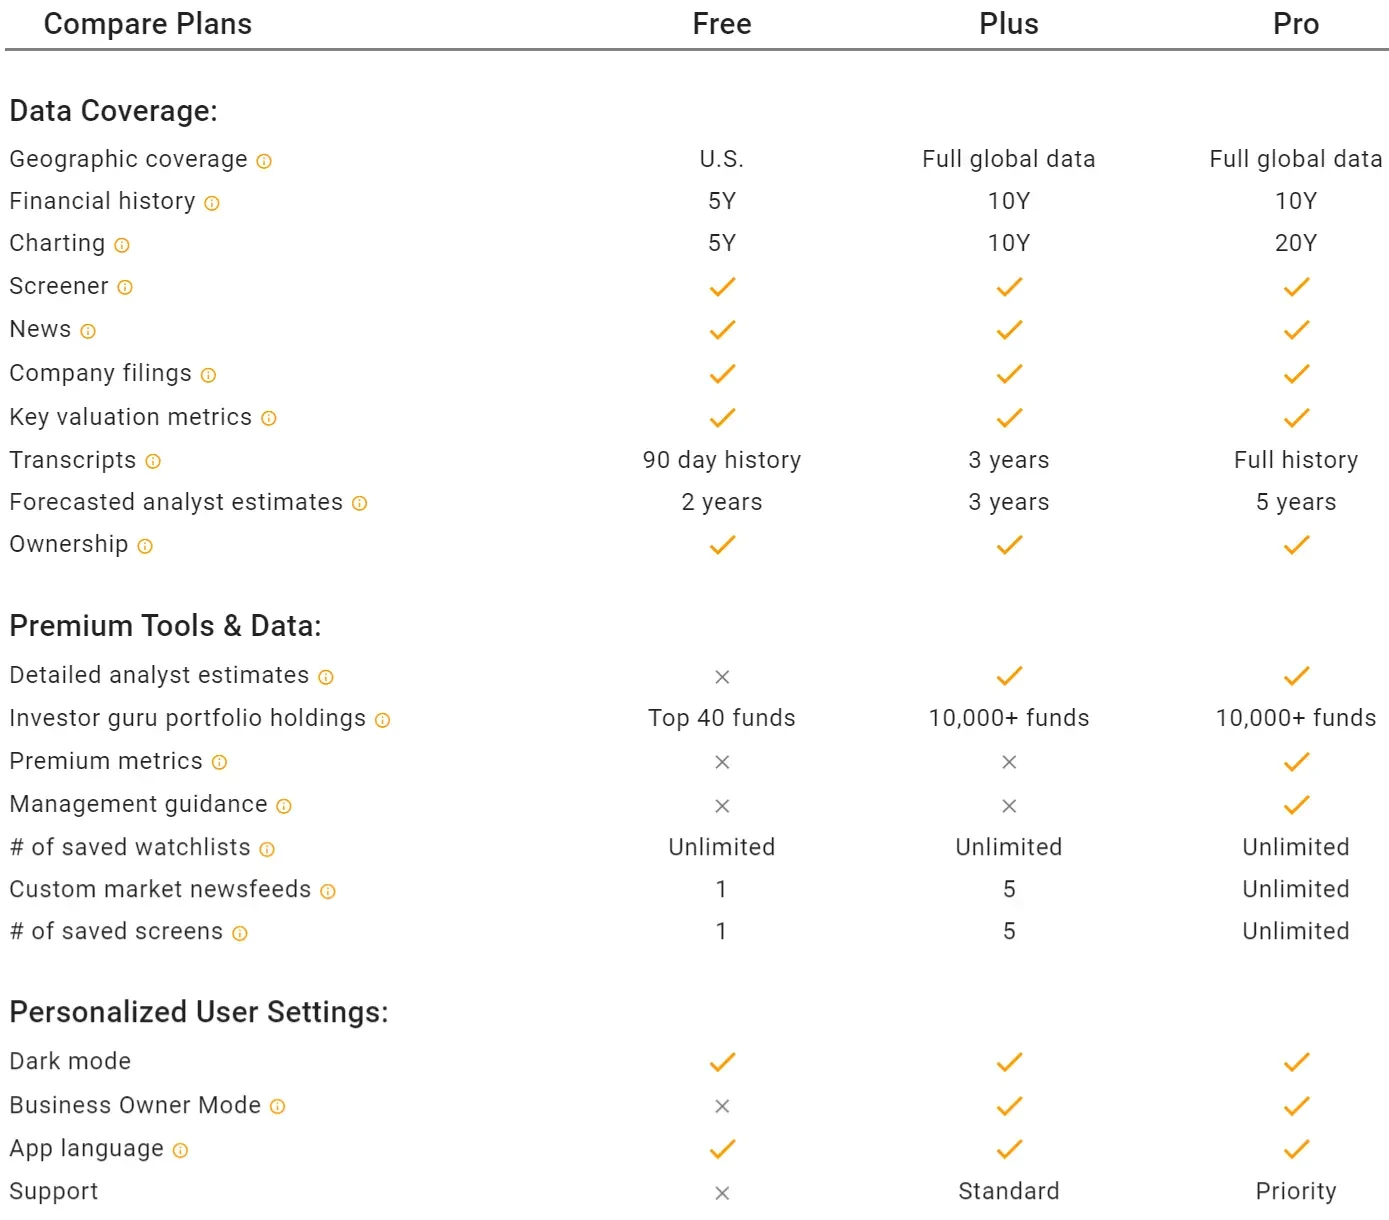Viewport: 1389px width, 1220px height.
Task: Click info icon beside Premium metrics
Action: pos(220,763)
